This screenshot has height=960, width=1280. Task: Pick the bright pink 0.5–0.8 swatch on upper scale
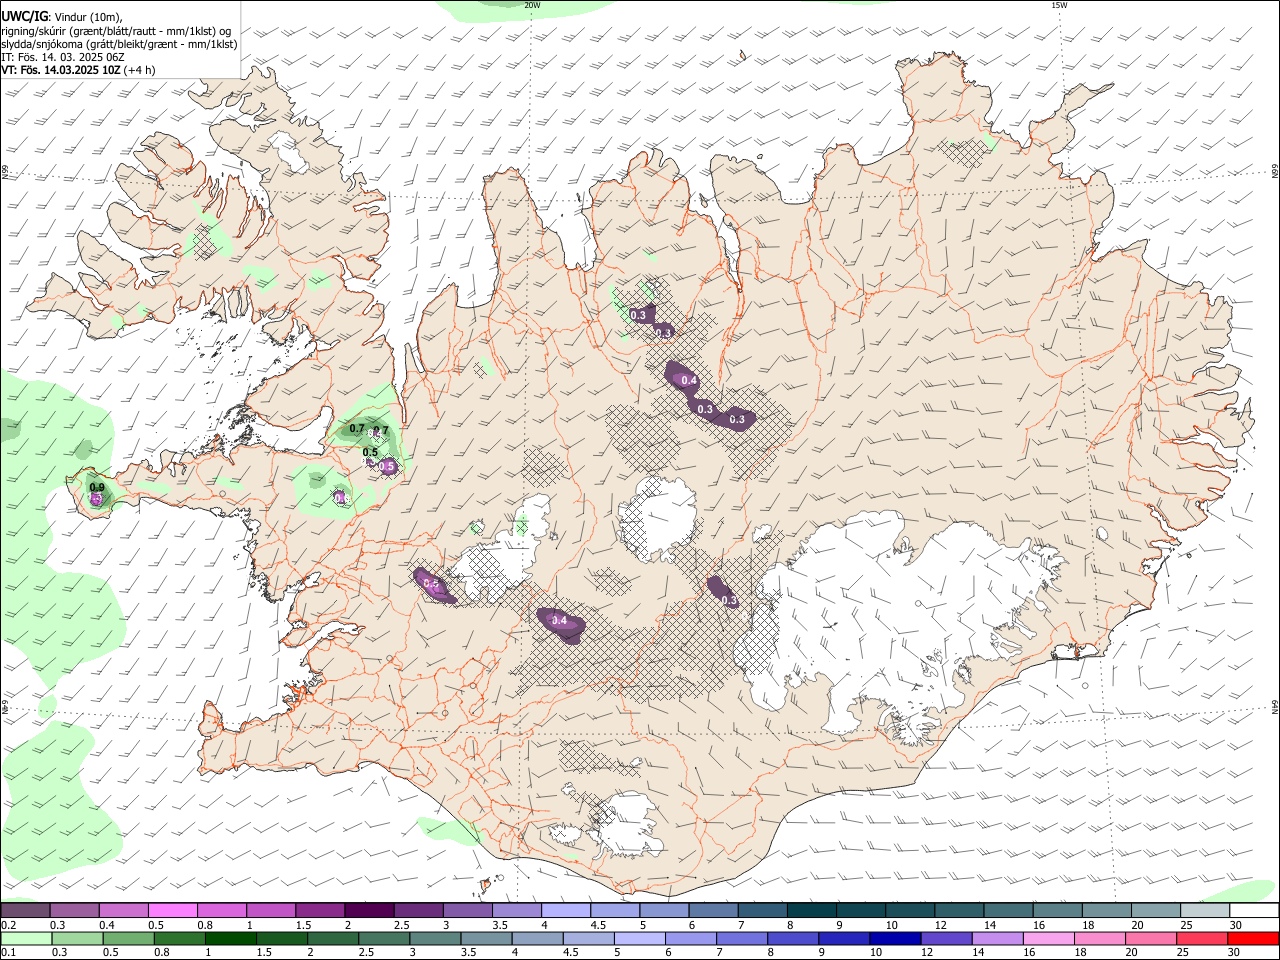coord(172,910)
